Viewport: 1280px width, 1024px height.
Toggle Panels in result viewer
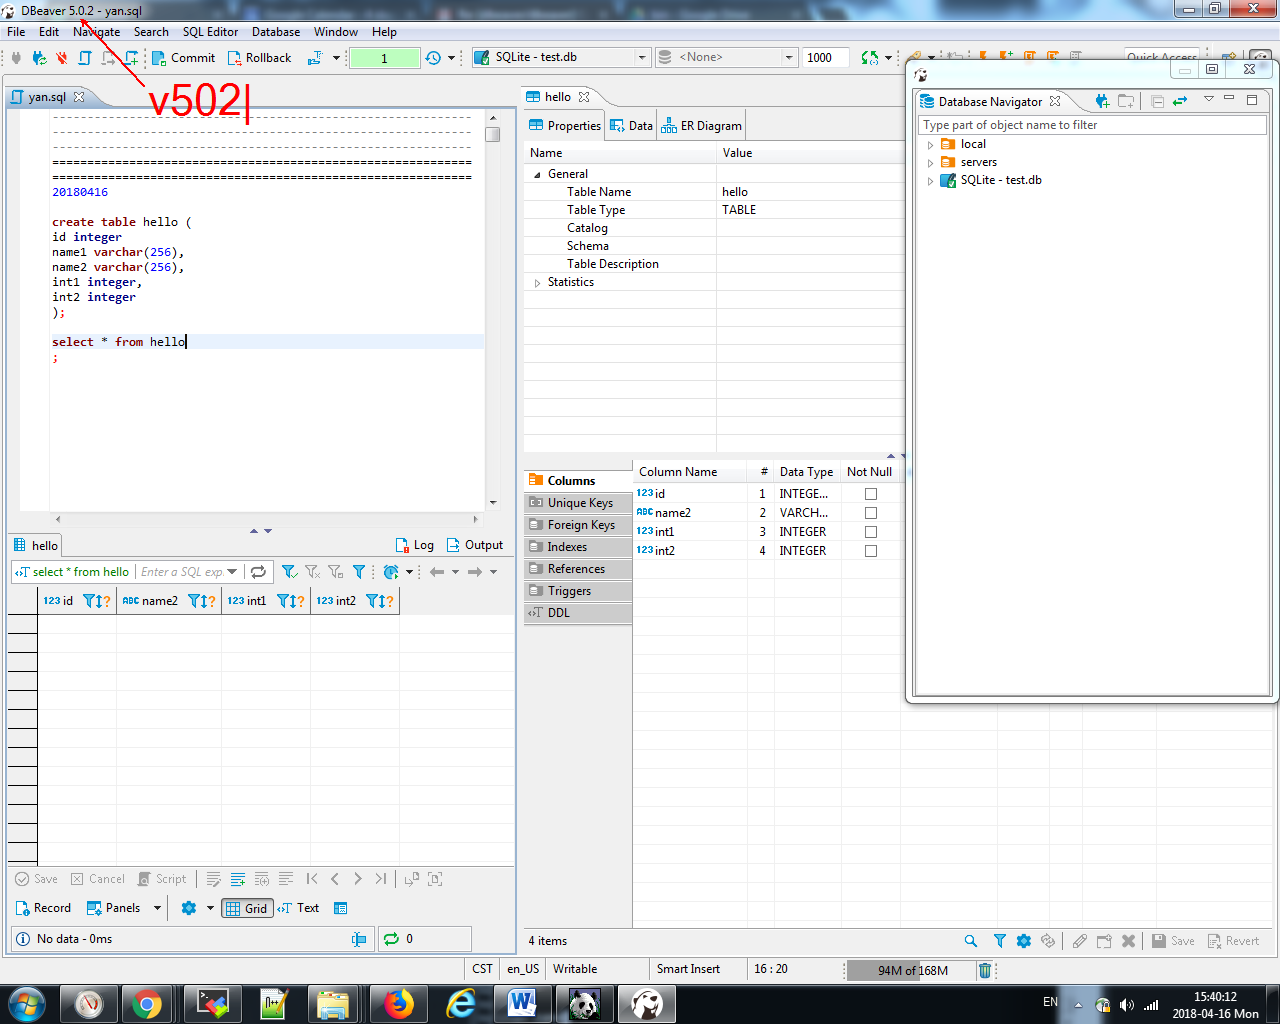pos(114,908)
